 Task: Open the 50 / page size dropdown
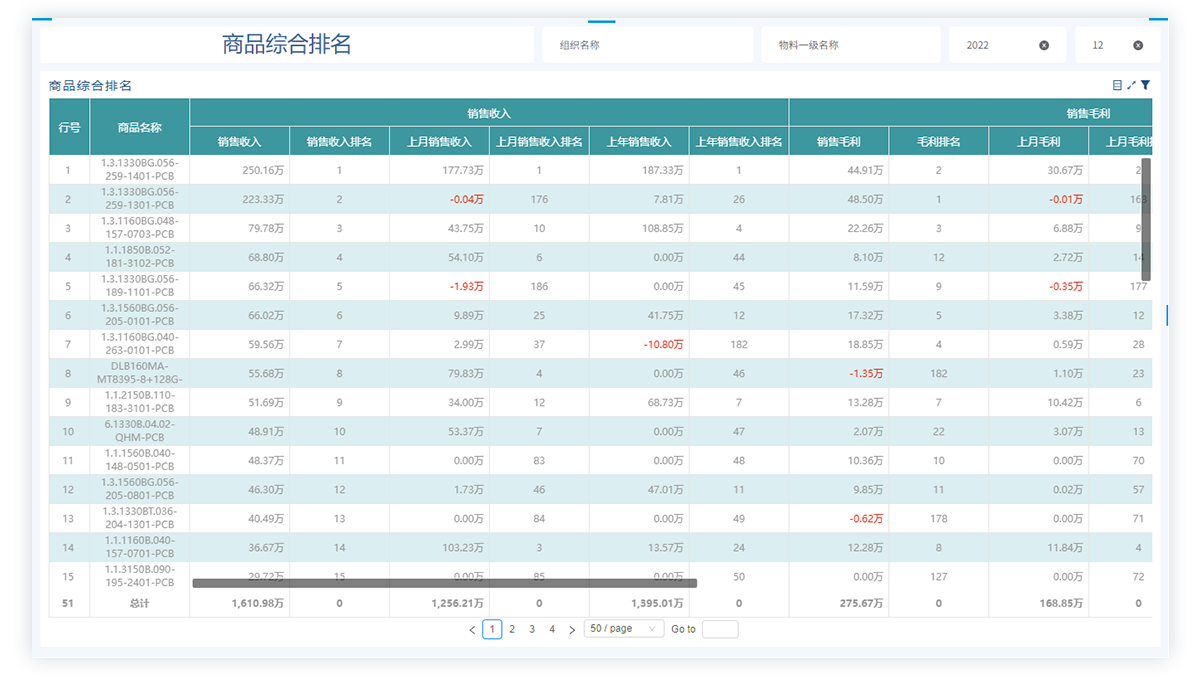point(623,629)
